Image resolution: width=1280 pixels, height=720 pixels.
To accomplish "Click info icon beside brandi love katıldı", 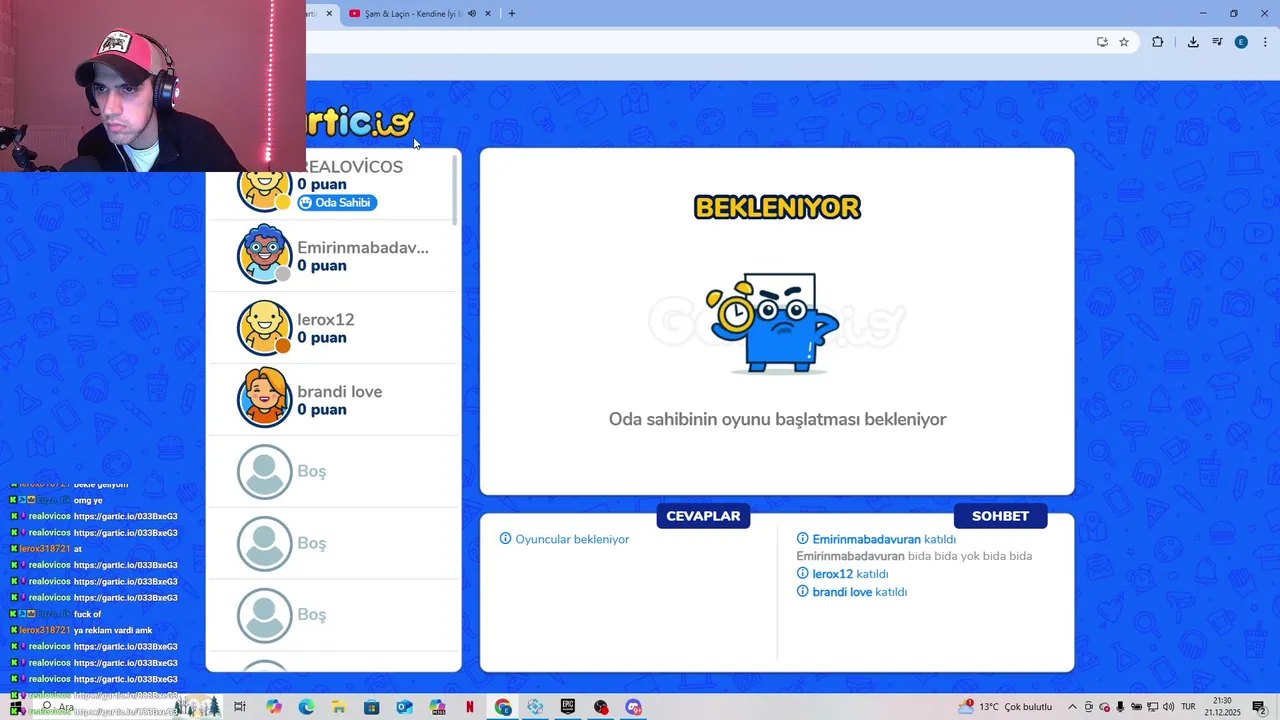I will coord(802,592).
